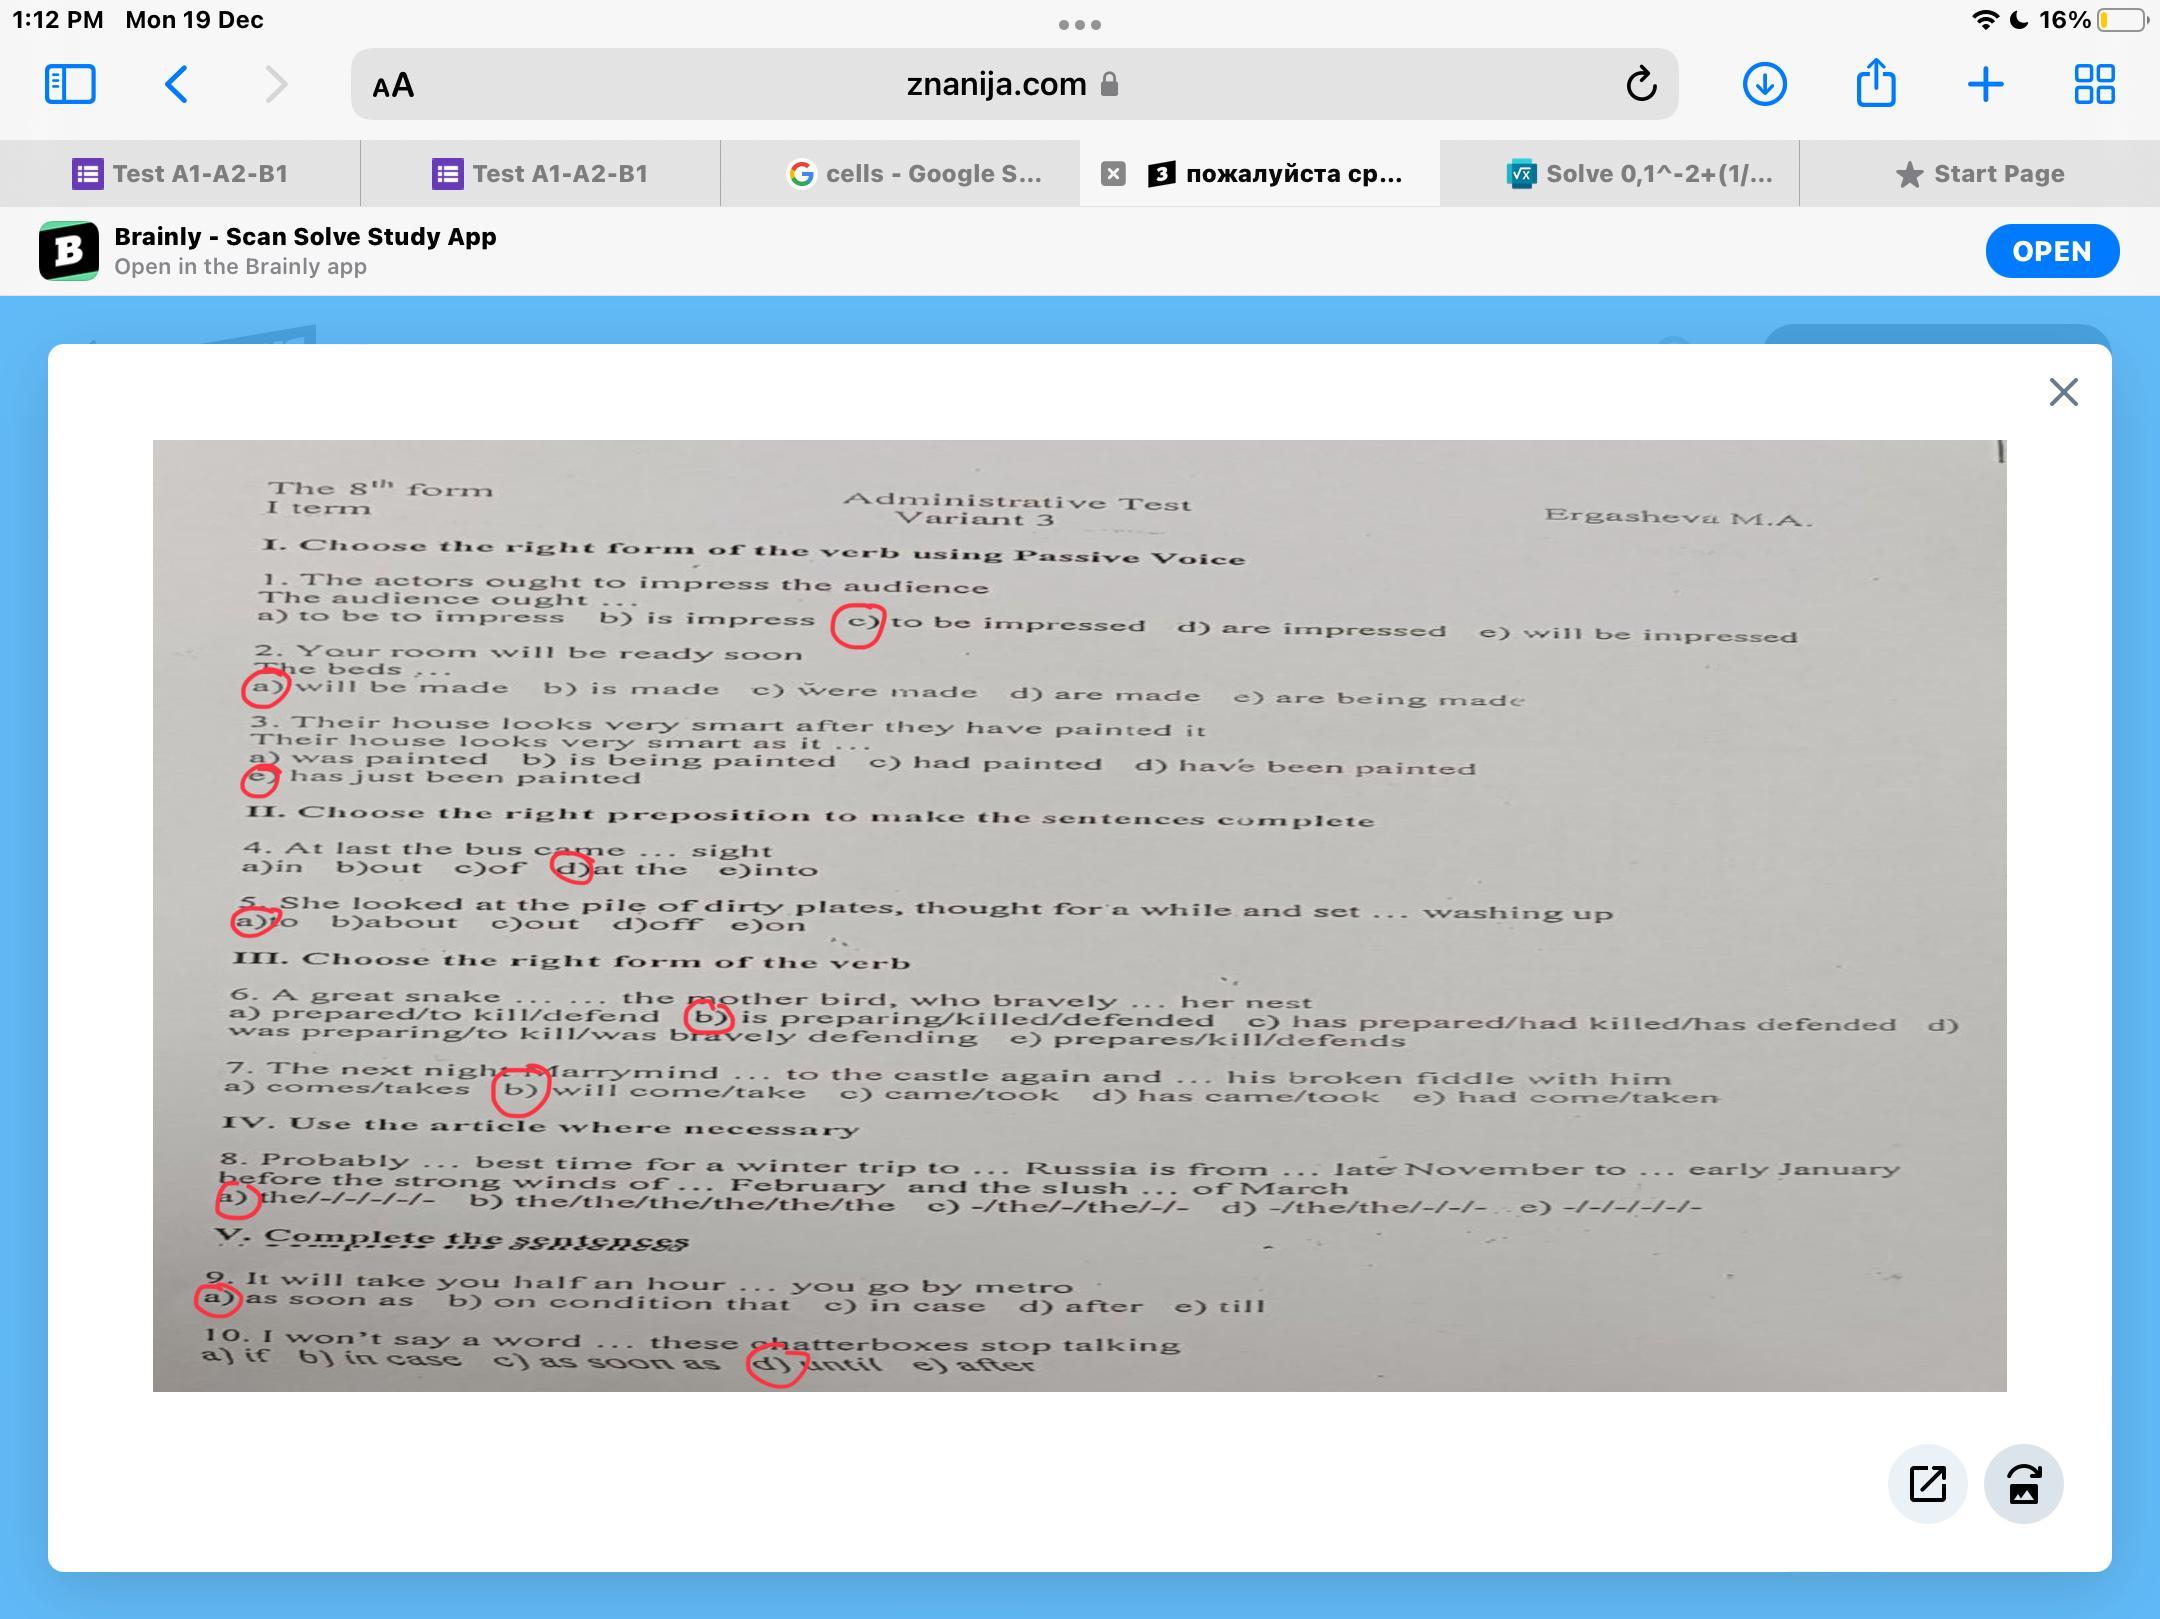Viewport: 2160px width, 1619px height.
Task: Open the AA reader view menu
Action: pos(393,85)
